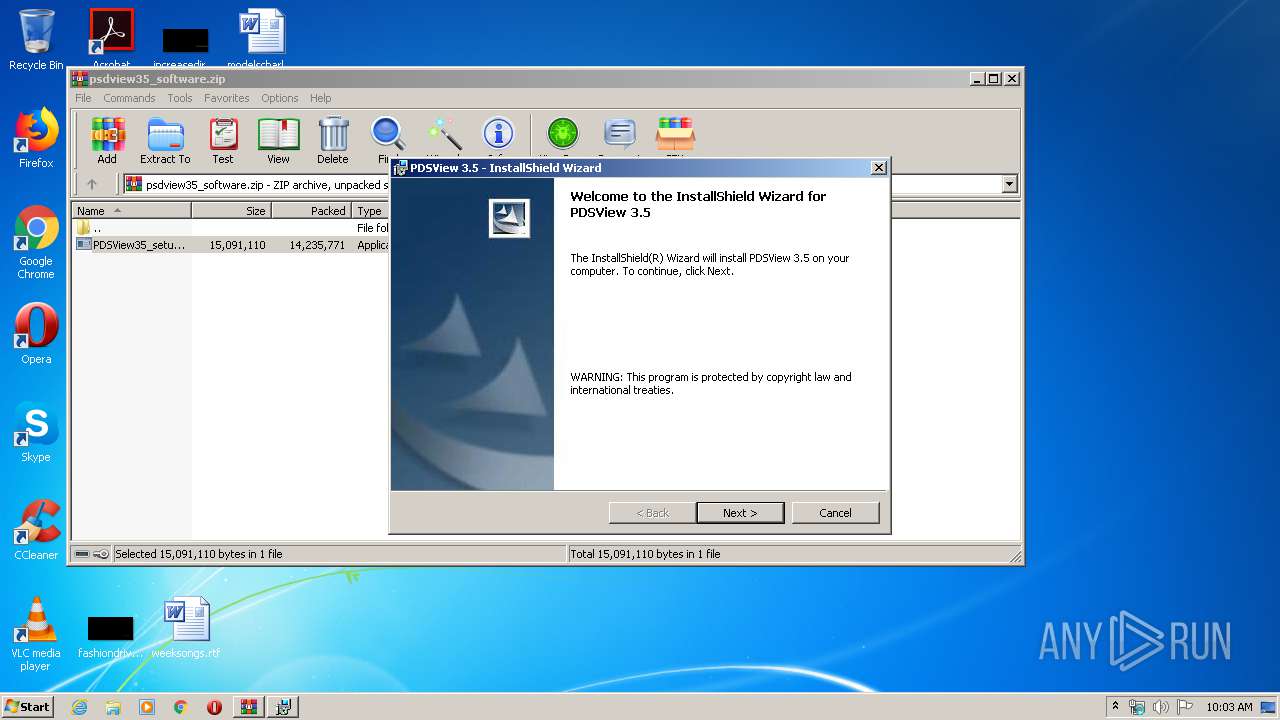Sort the file list by Packed column
Viewport: 1280px width, 720px height.
click(x=311, y=211)
